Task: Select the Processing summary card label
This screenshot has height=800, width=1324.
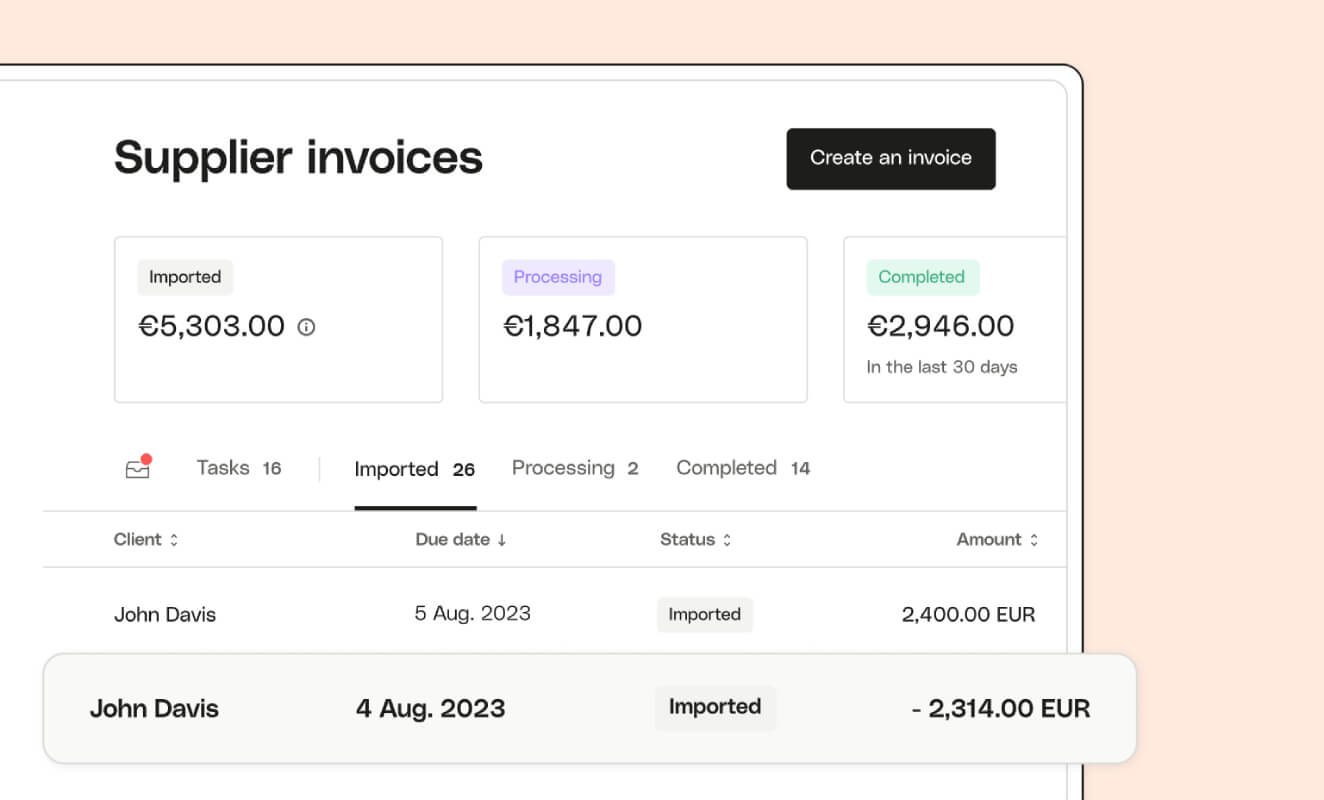Action: (558, 277)
